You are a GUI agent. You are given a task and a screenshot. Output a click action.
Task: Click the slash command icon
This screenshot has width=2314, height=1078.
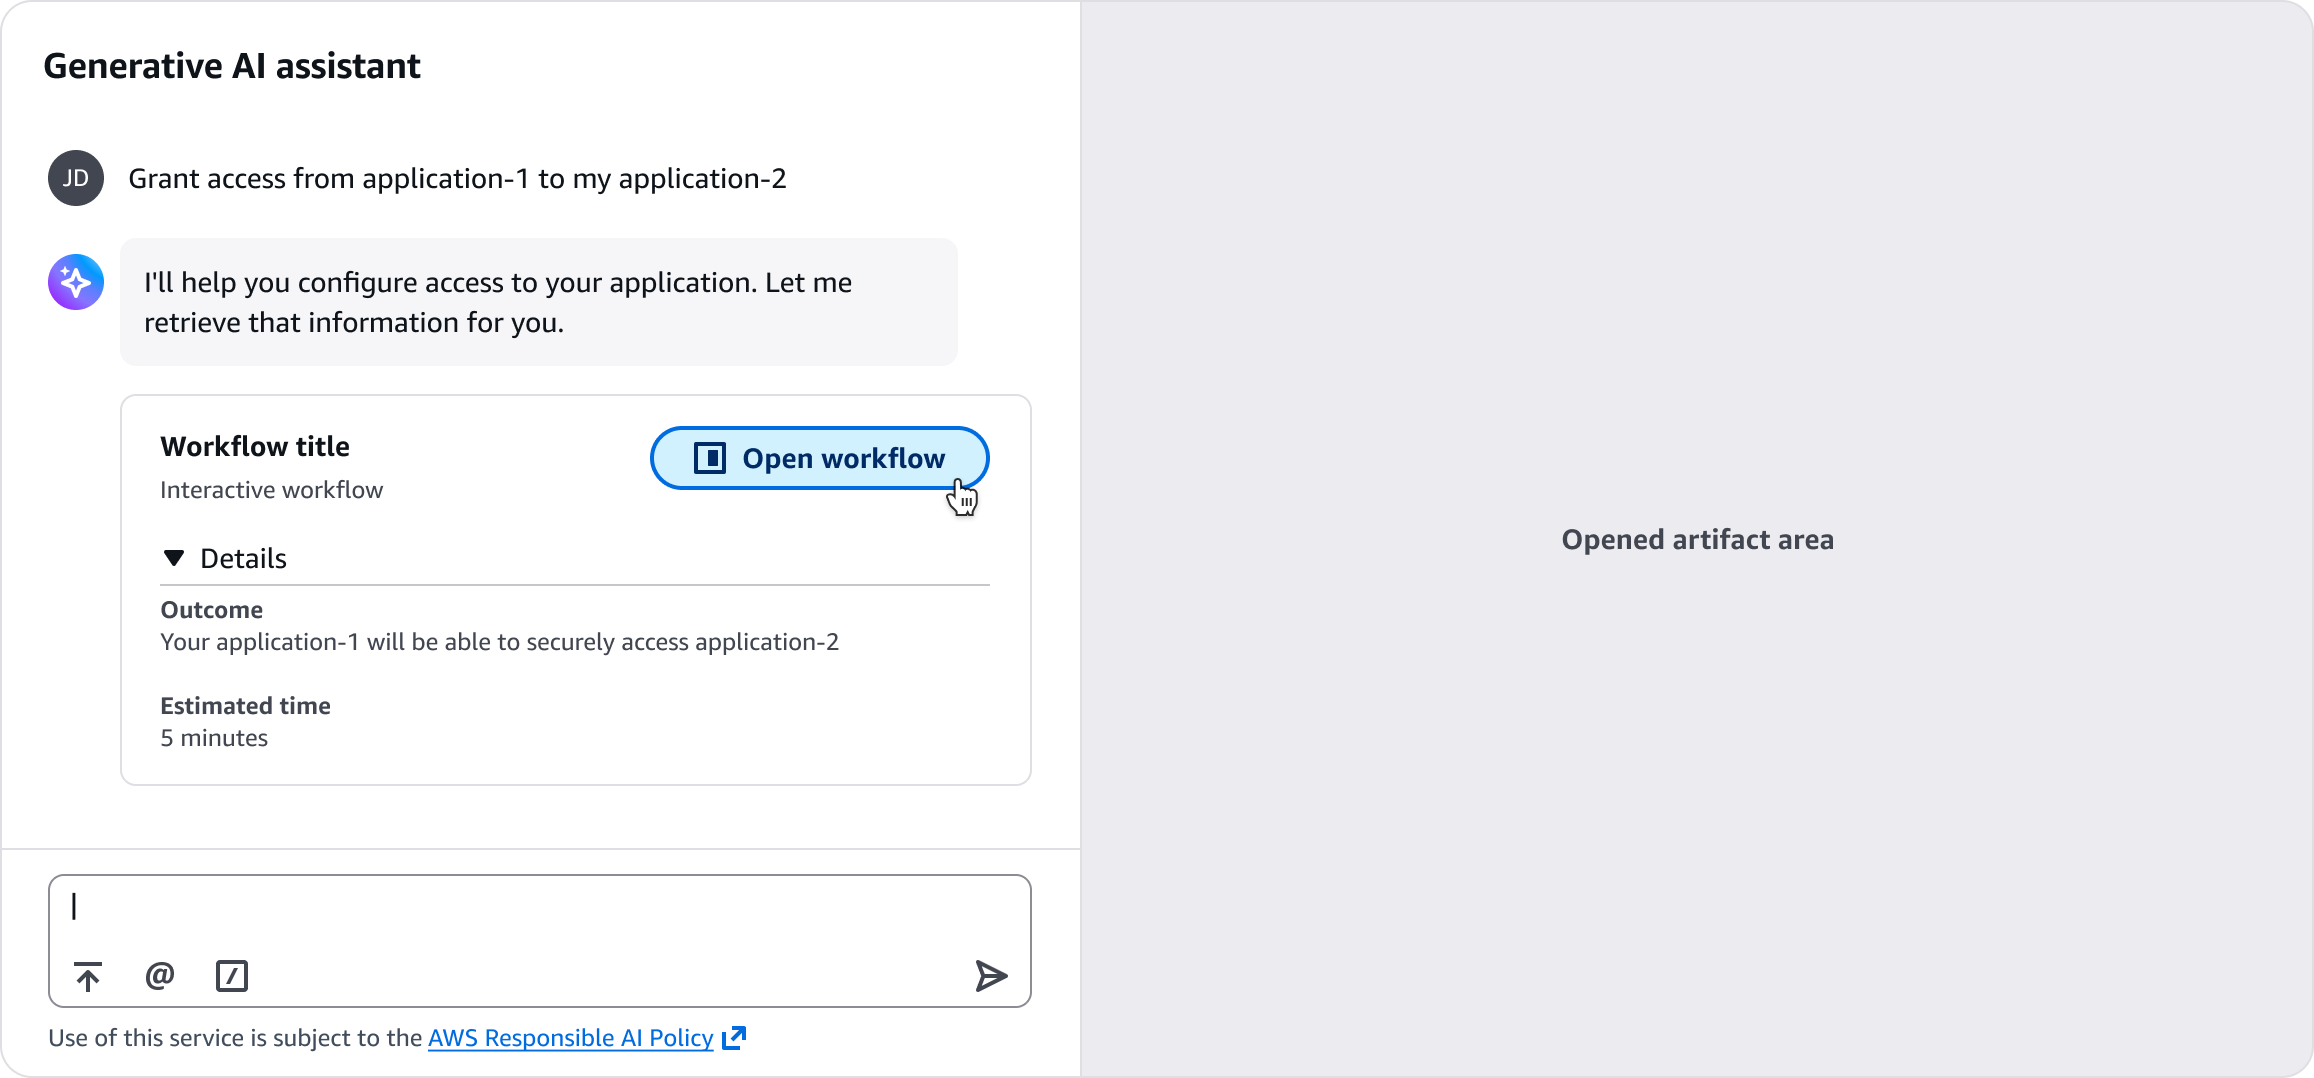pos(232,976)
